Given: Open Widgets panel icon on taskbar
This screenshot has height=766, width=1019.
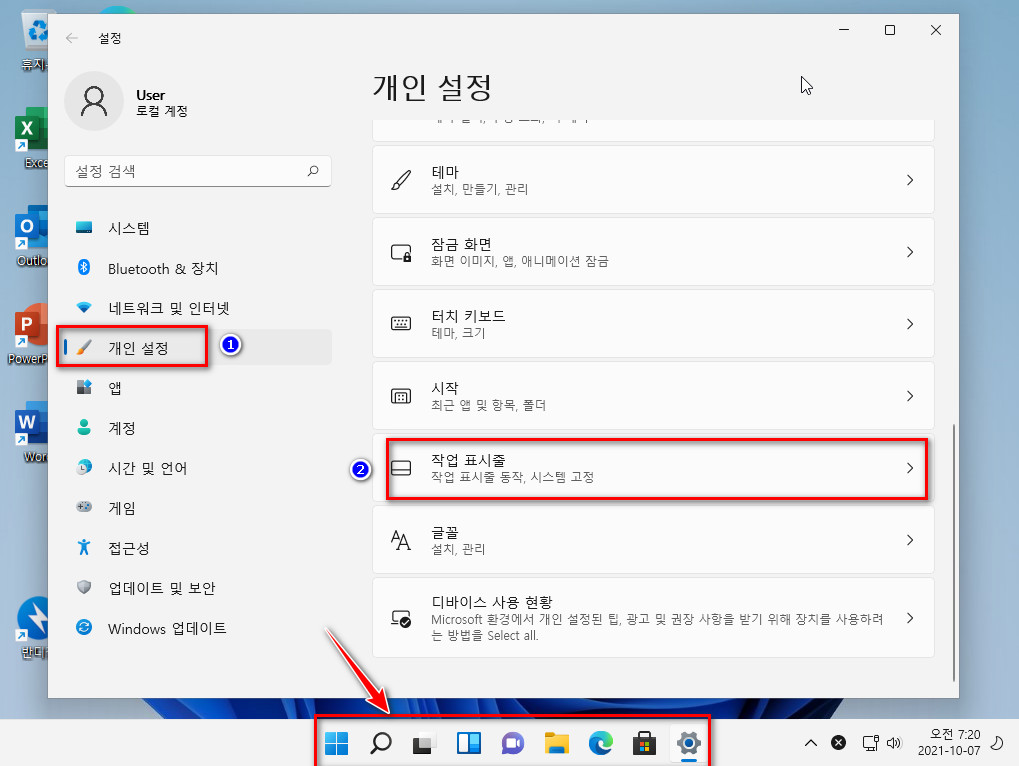Looking at the screenshot, I should pos(469,743).
